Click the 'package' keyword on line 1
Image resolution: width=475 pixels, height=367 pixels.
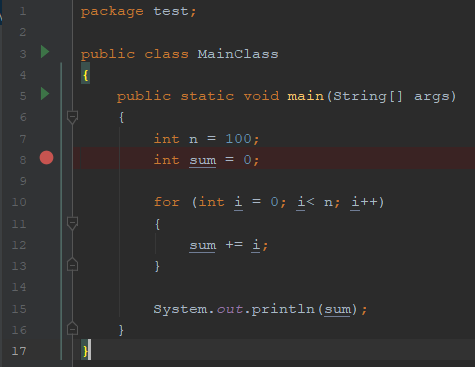(112, 12)
